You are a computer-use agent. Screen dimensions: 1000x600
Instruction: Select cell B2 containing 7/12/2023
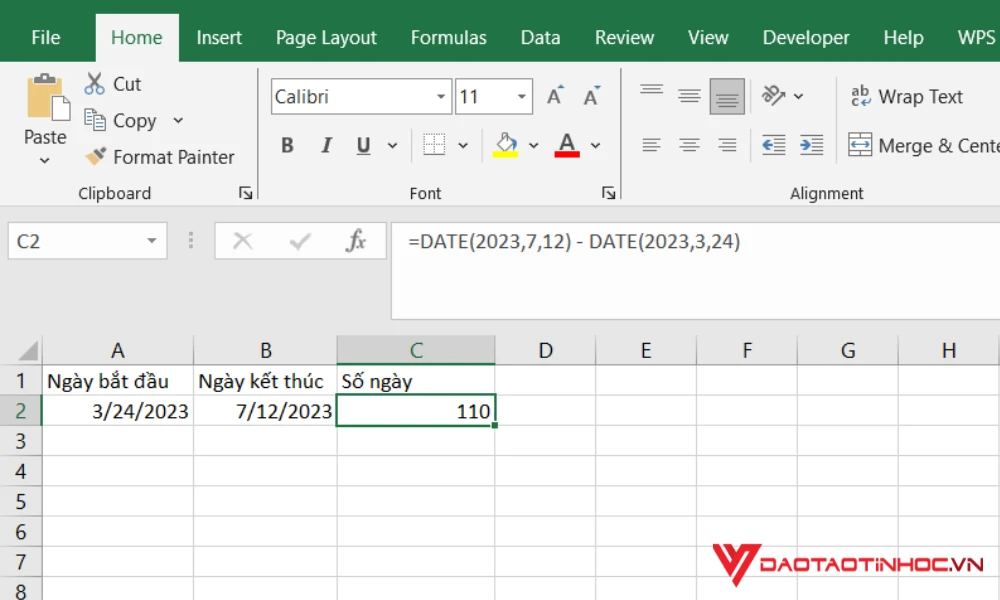(265, 410)
